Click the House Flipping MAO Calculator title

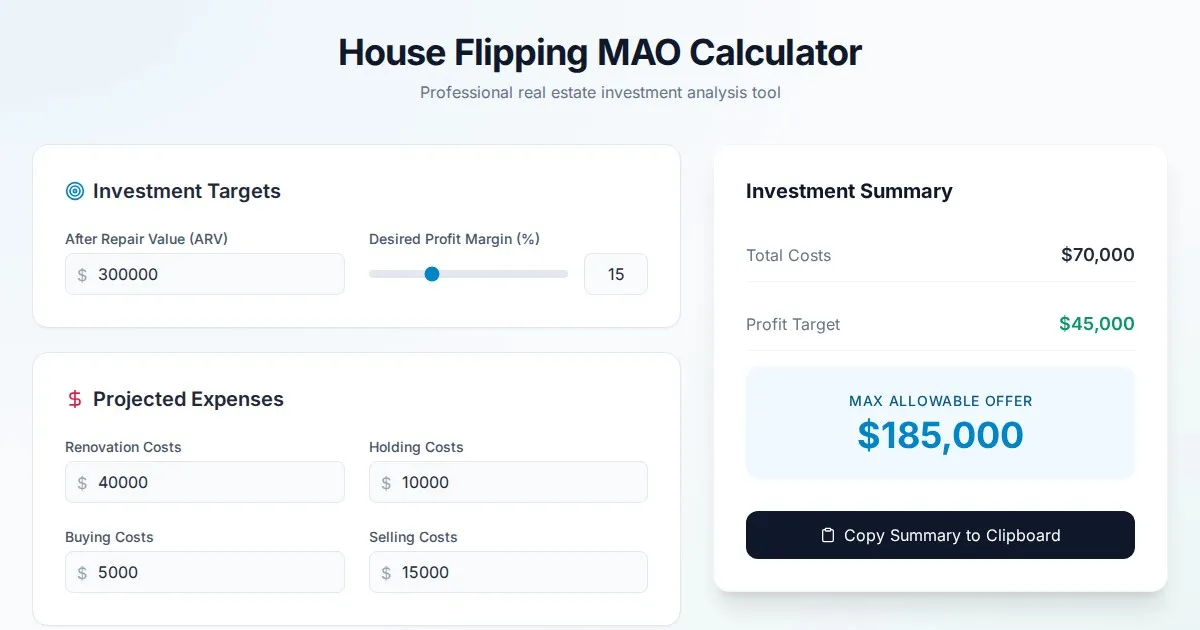[600, 52]
